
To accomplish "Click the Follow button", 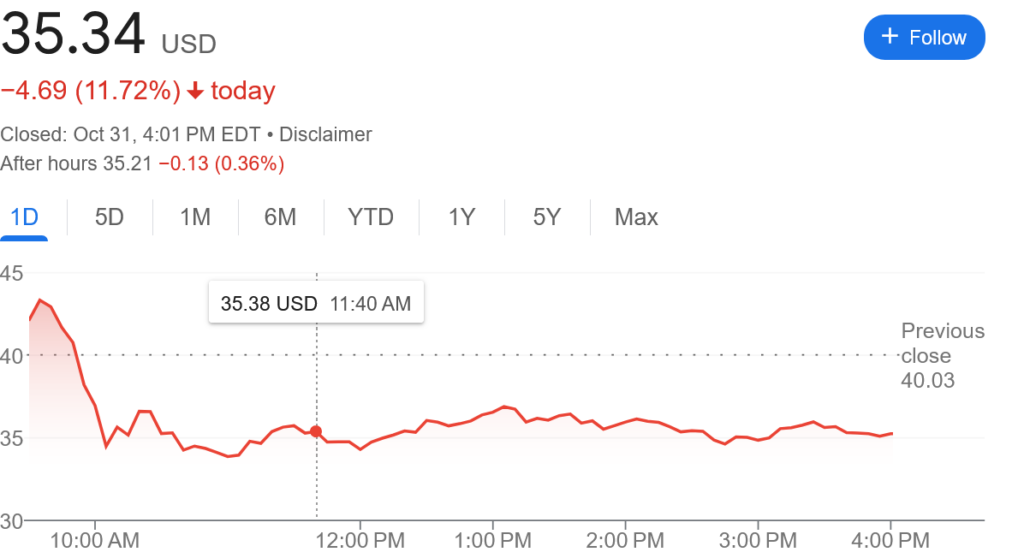I will (924, 38).
